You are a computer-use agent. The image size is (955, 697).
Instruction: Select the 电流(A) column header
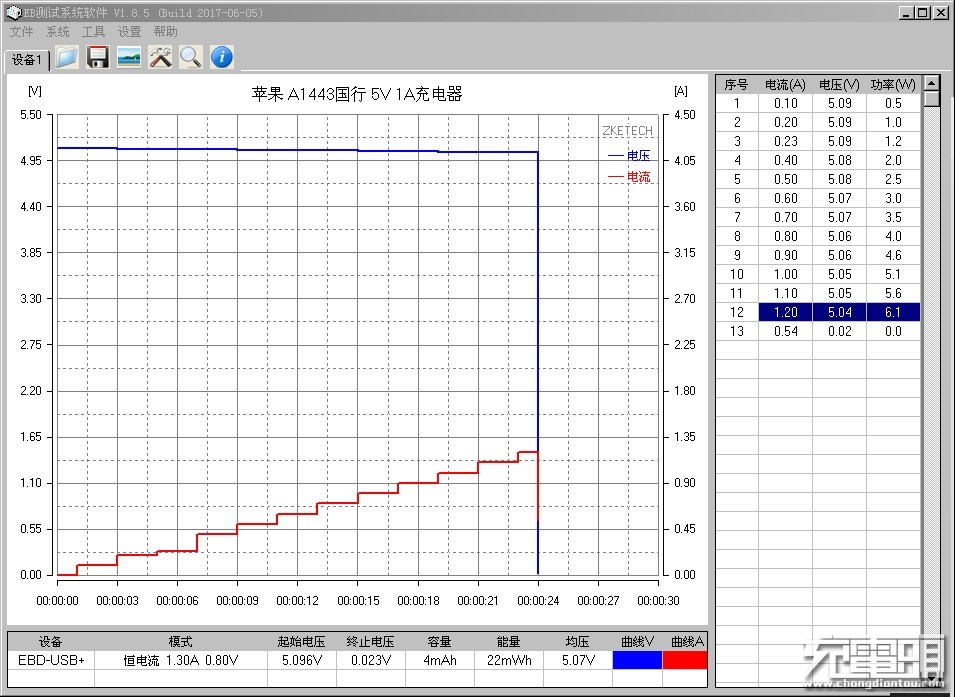[x=785, y=85]
